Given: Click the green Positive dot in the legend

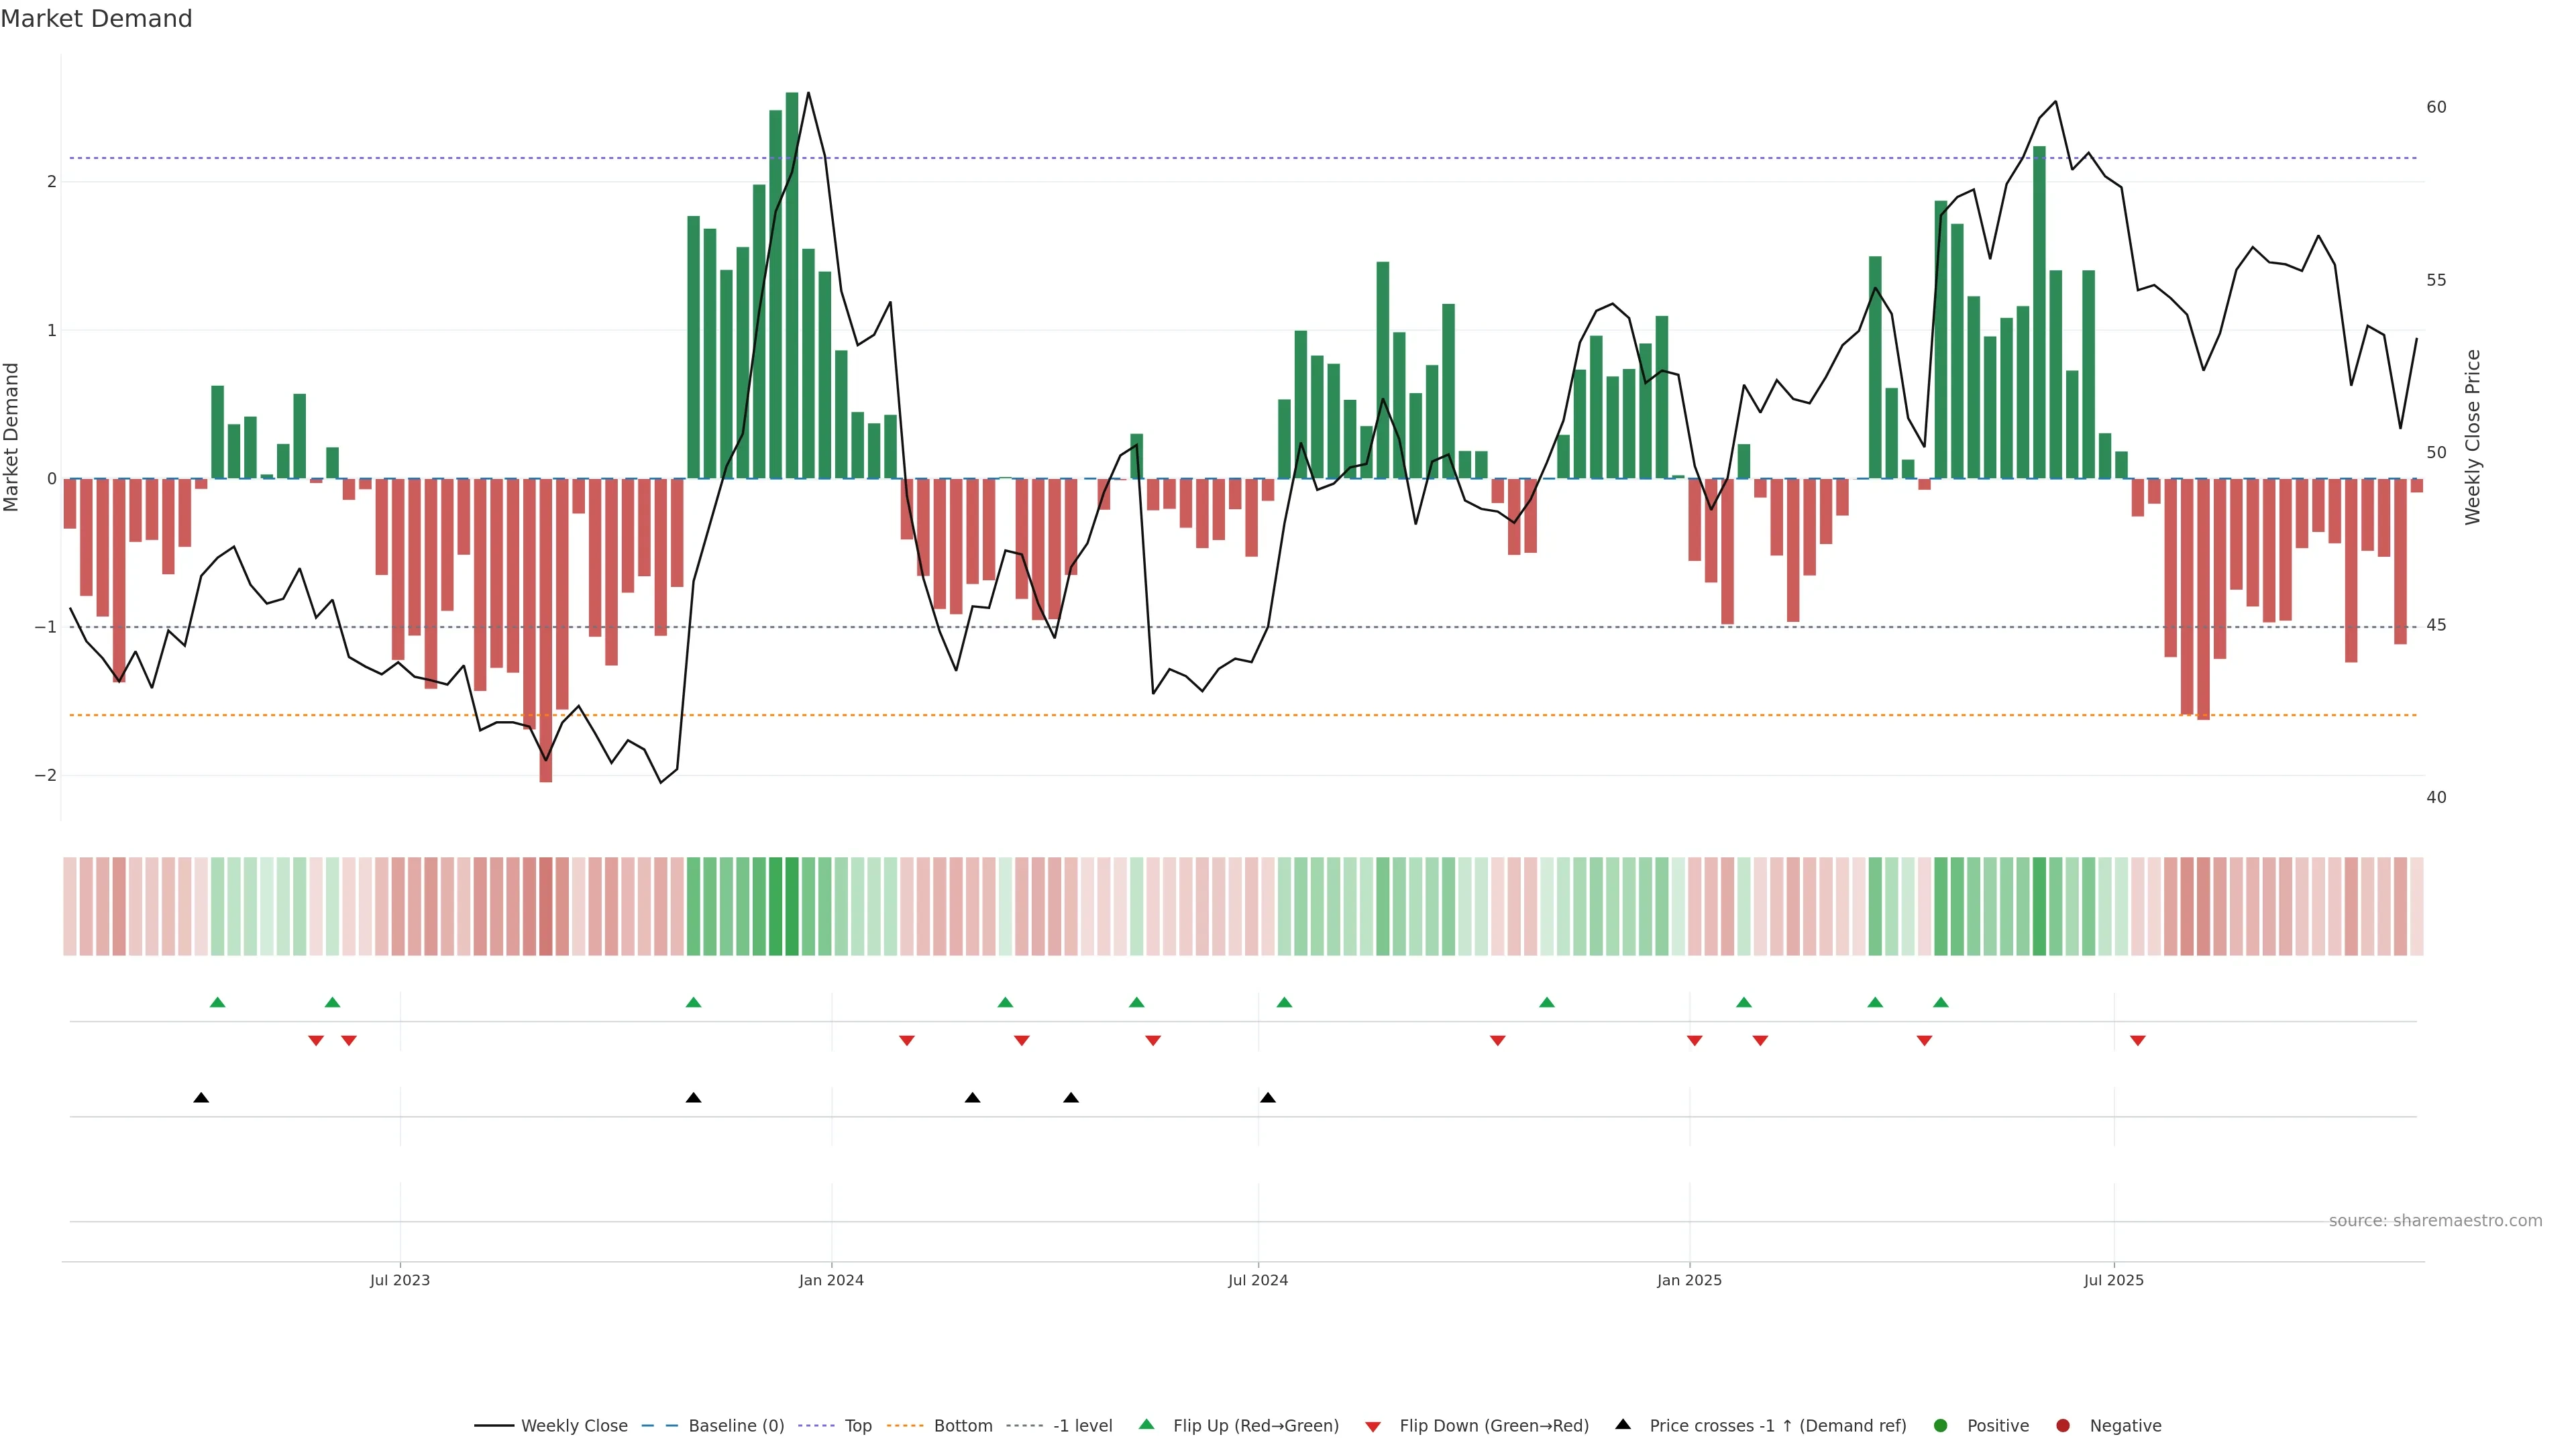Looking at the screenshot, I should (1941, 1425).
